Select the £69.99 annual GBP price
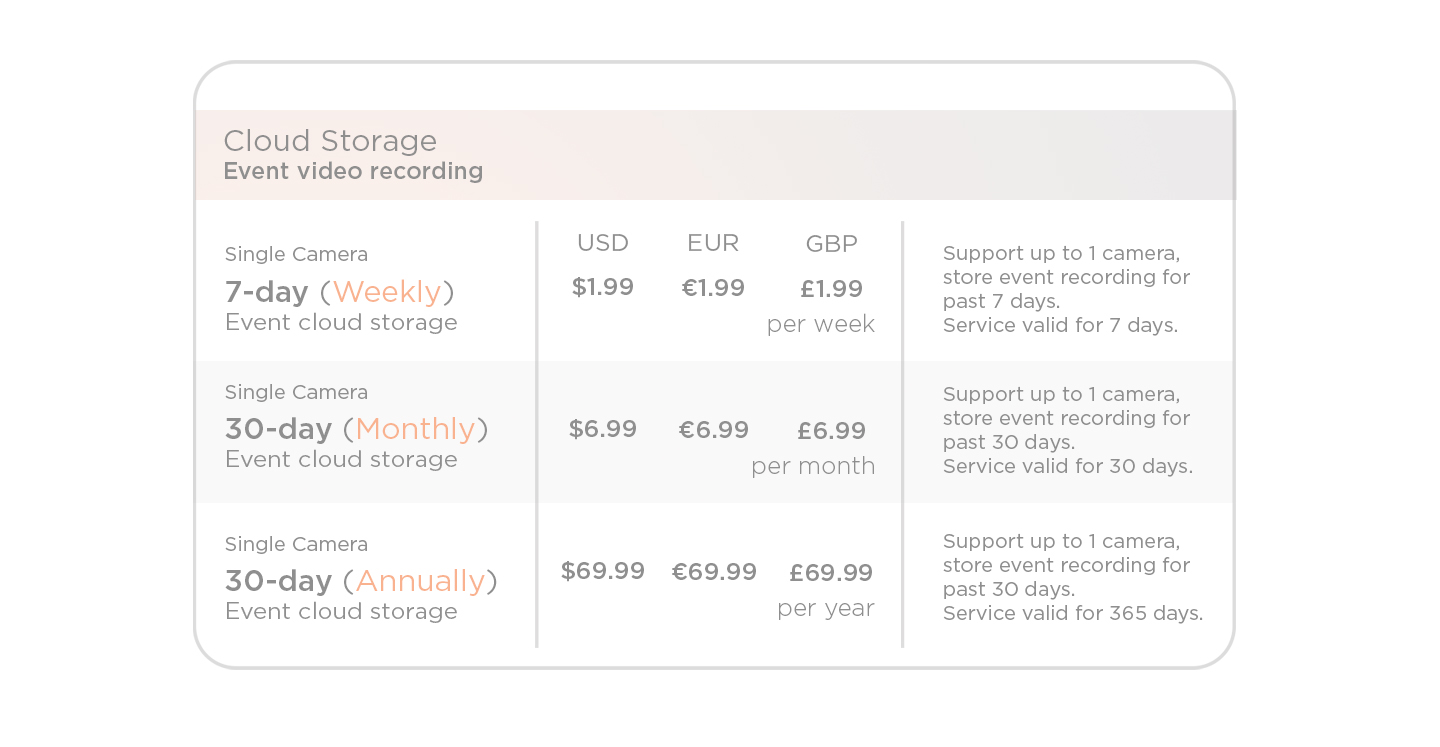Viewport: 1440px width, 747px height. [831, 573]
